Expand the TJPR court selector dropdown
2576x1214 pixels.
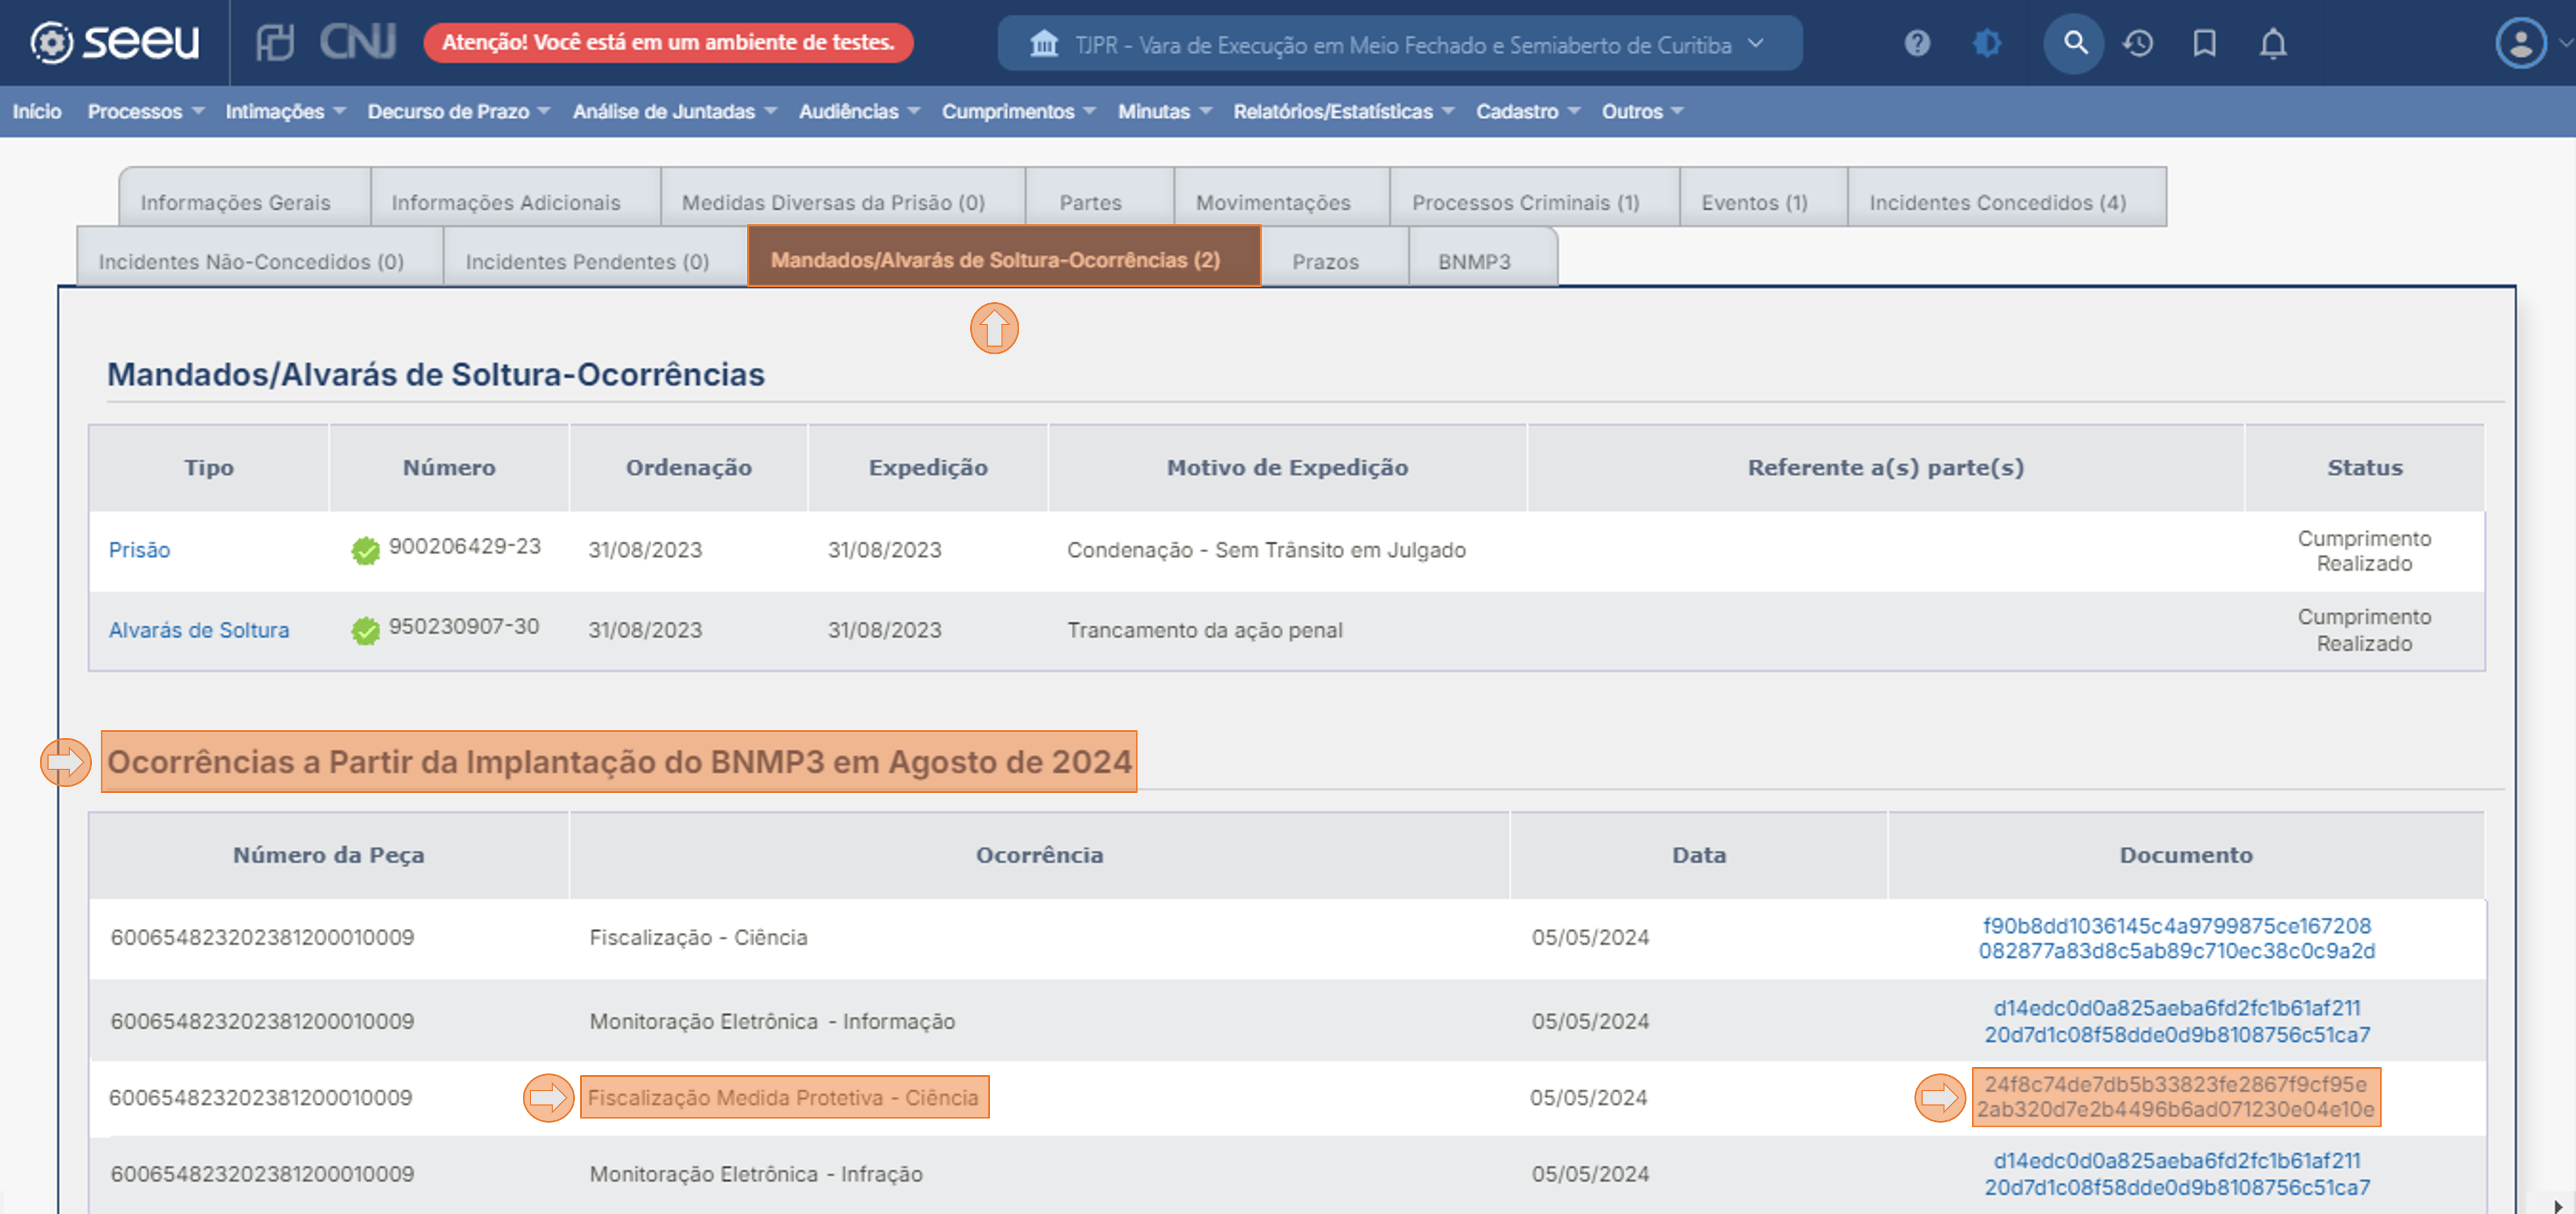coord(1400,44)
